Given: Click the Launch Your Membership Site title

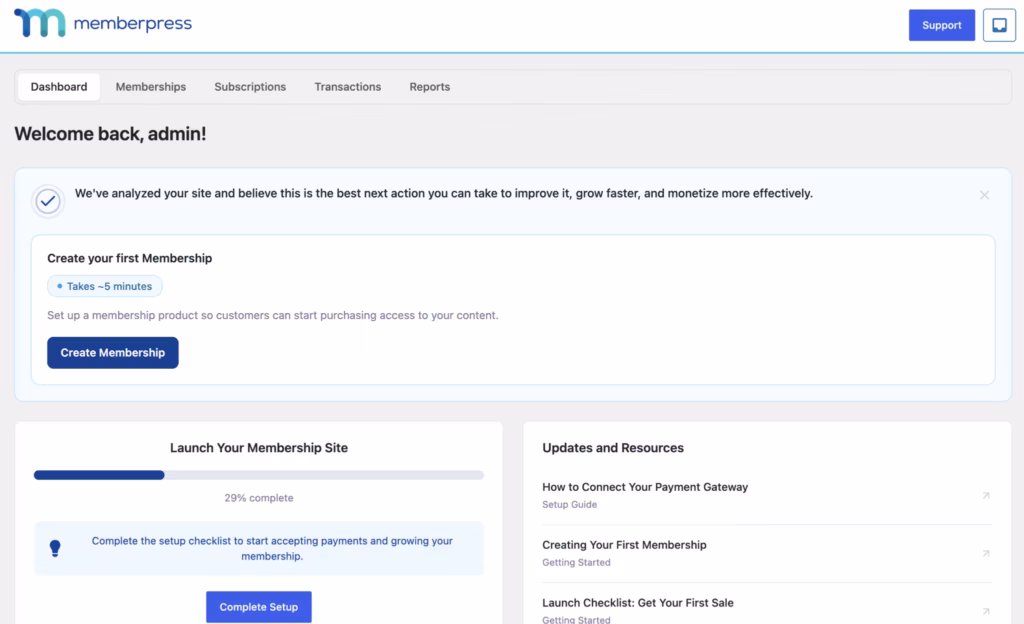Looking at the screenshot, I should pyautogui.click(x=259, y=448).
